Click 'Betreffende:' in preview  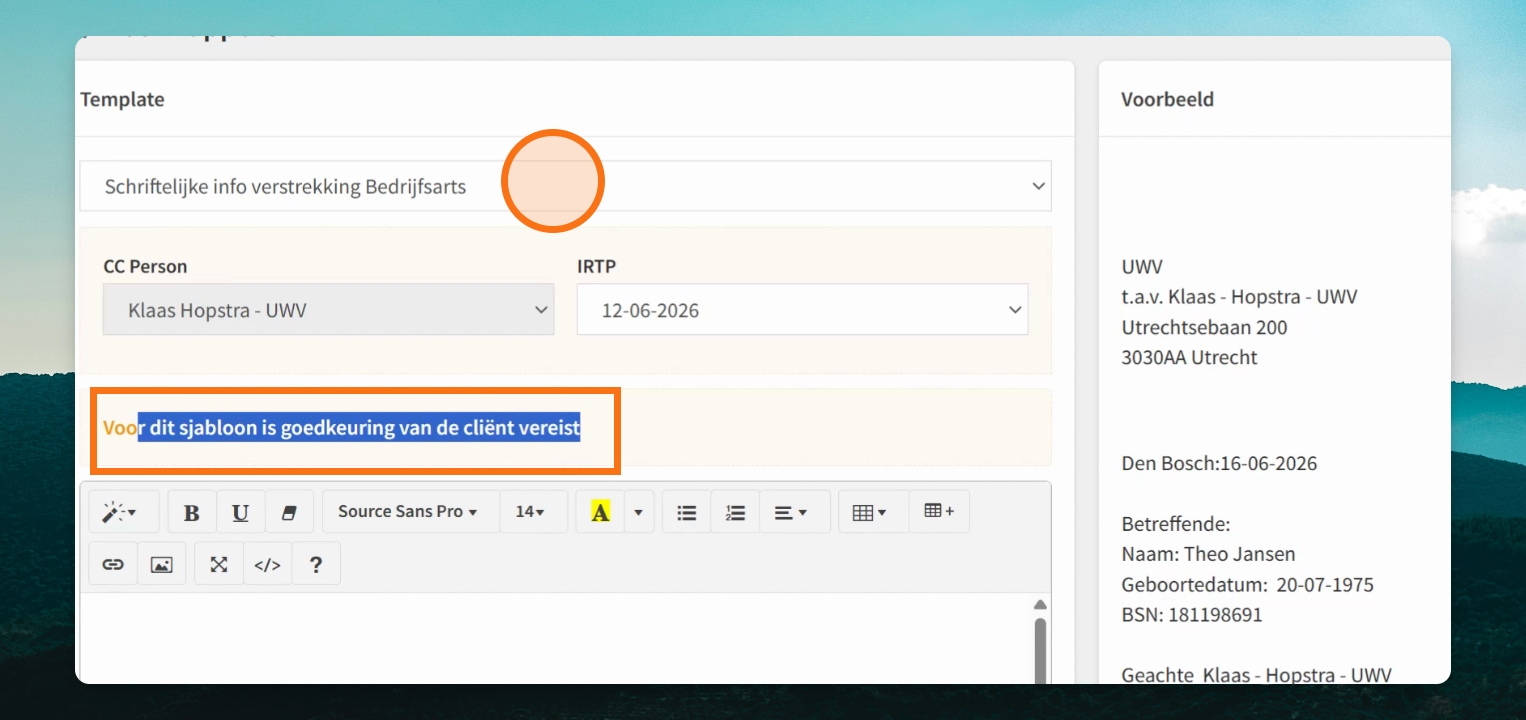[1176, 524]
